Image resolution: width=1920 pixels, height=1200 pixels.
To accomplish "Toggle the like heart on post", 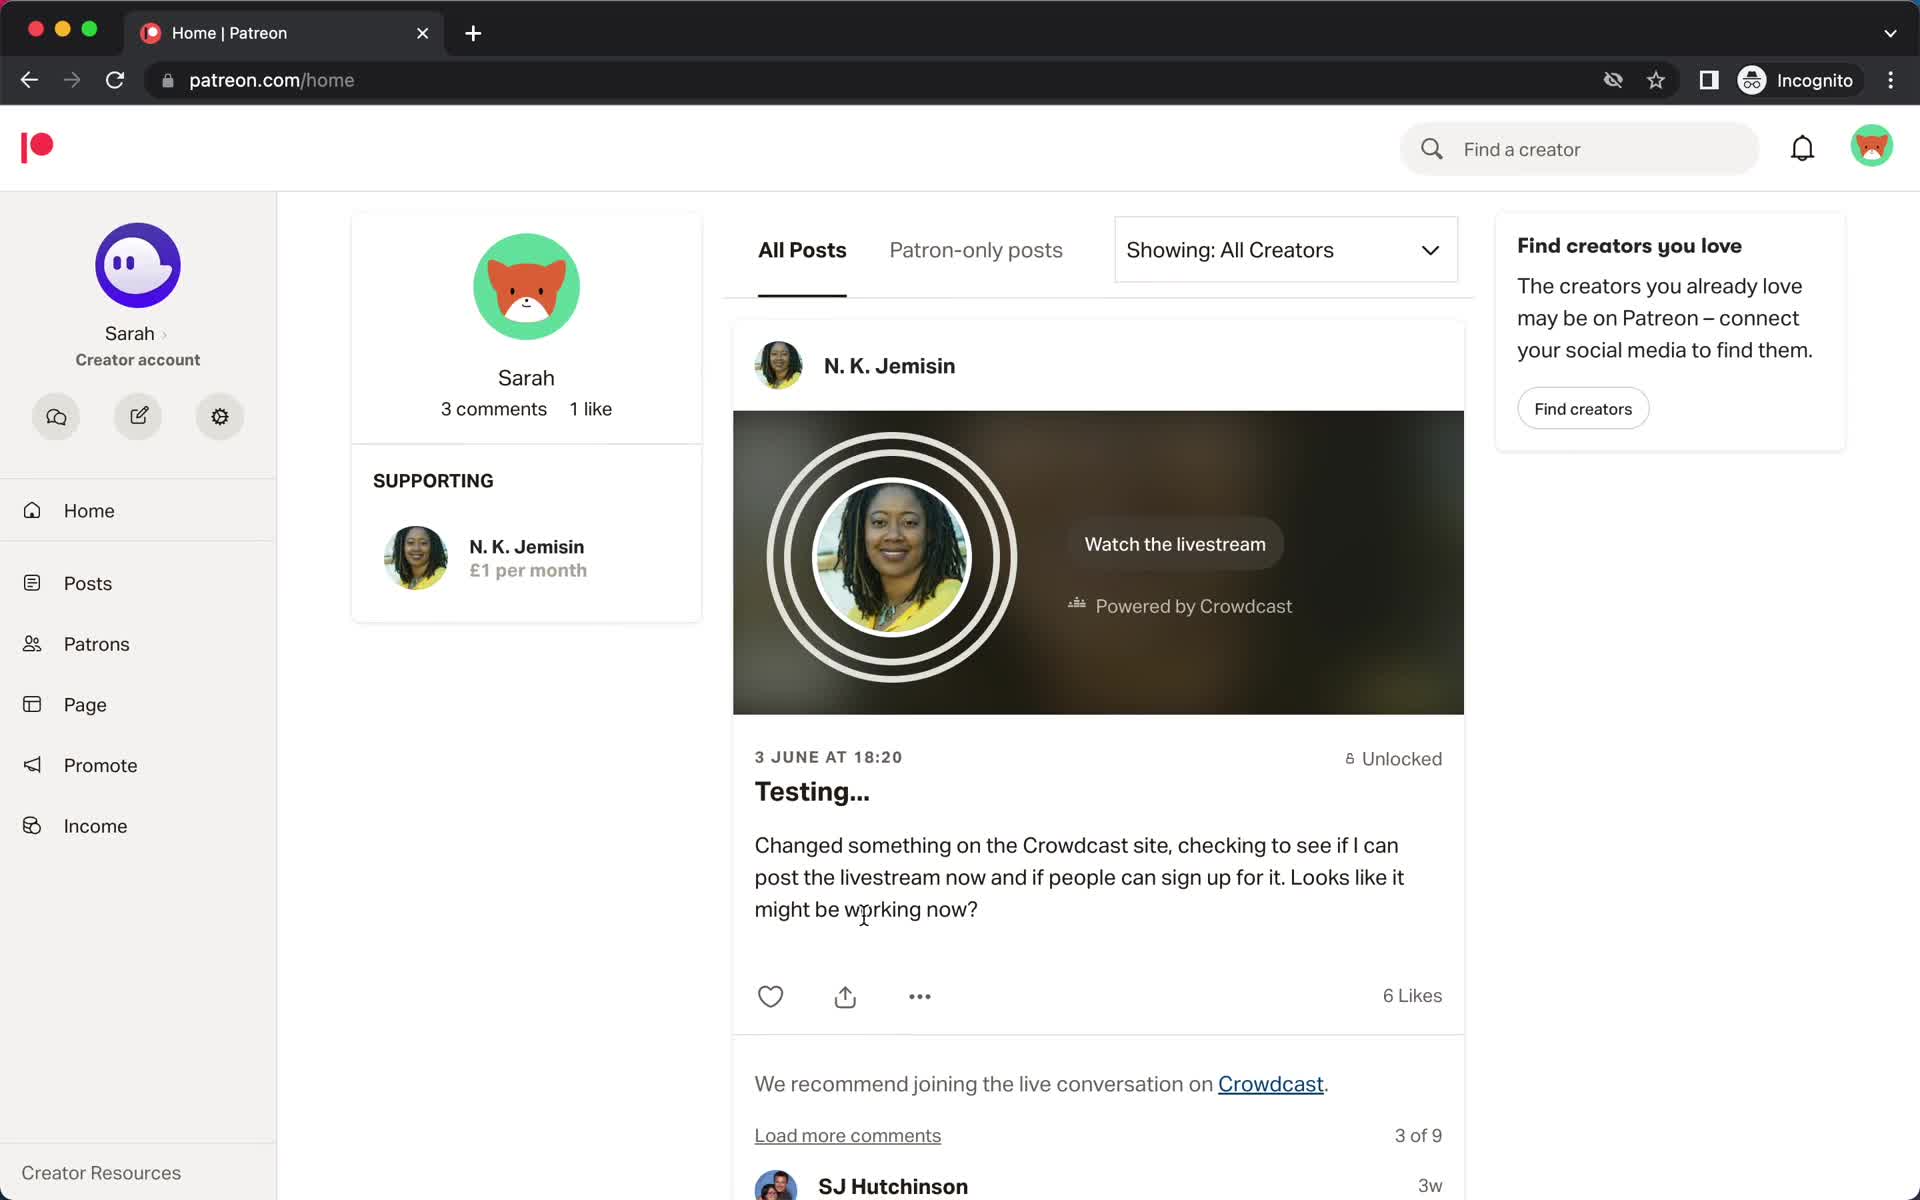I will (x=770, y=997).
